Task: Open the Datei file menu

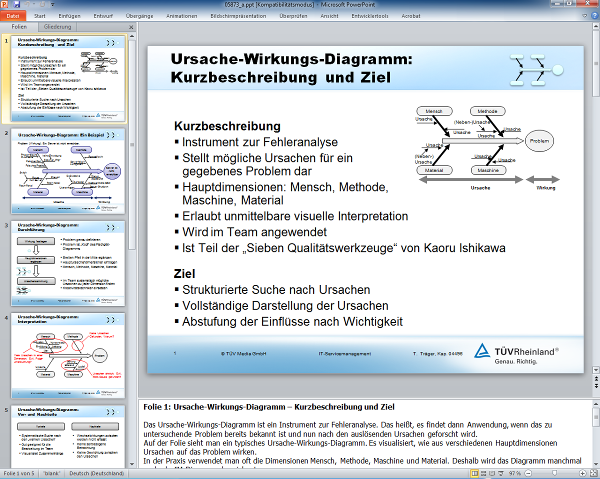Action: (16, 17)
